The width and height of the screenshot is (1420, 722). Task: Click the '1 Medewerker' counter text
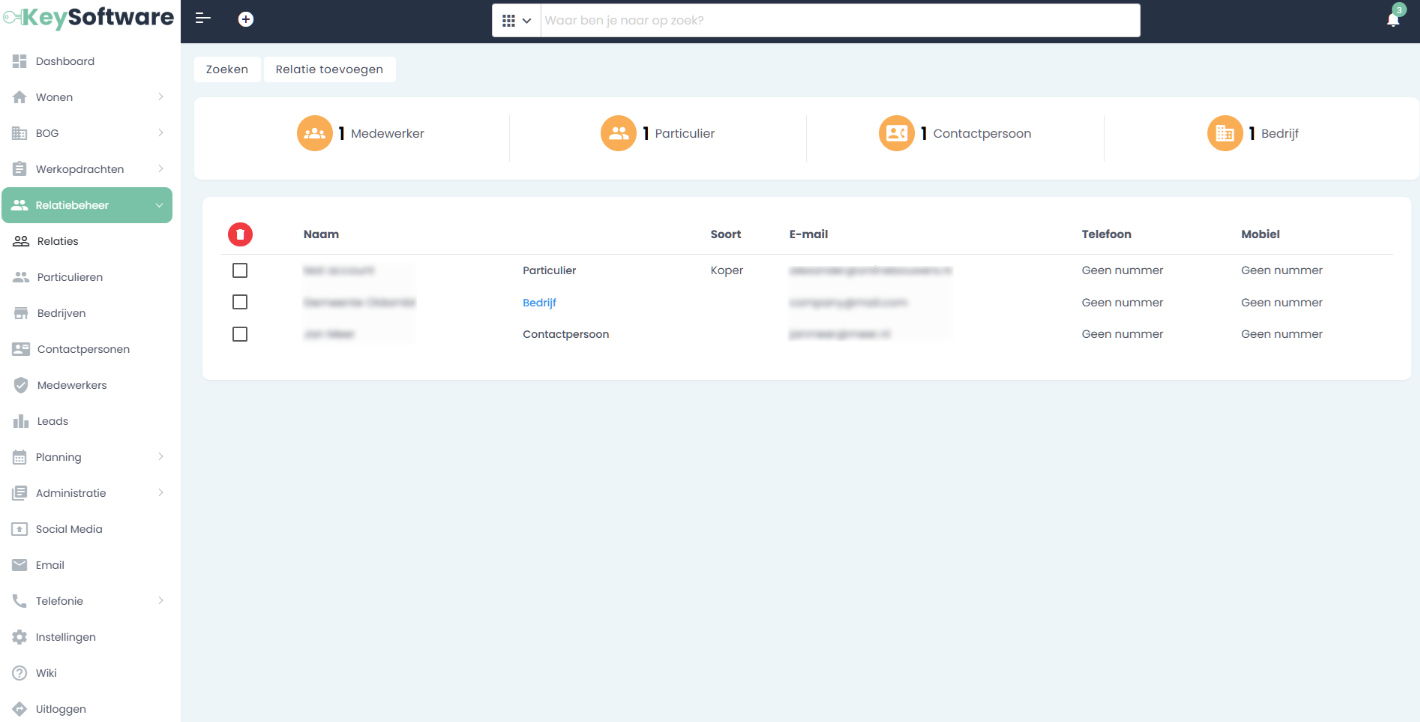(x=381, y=133)
